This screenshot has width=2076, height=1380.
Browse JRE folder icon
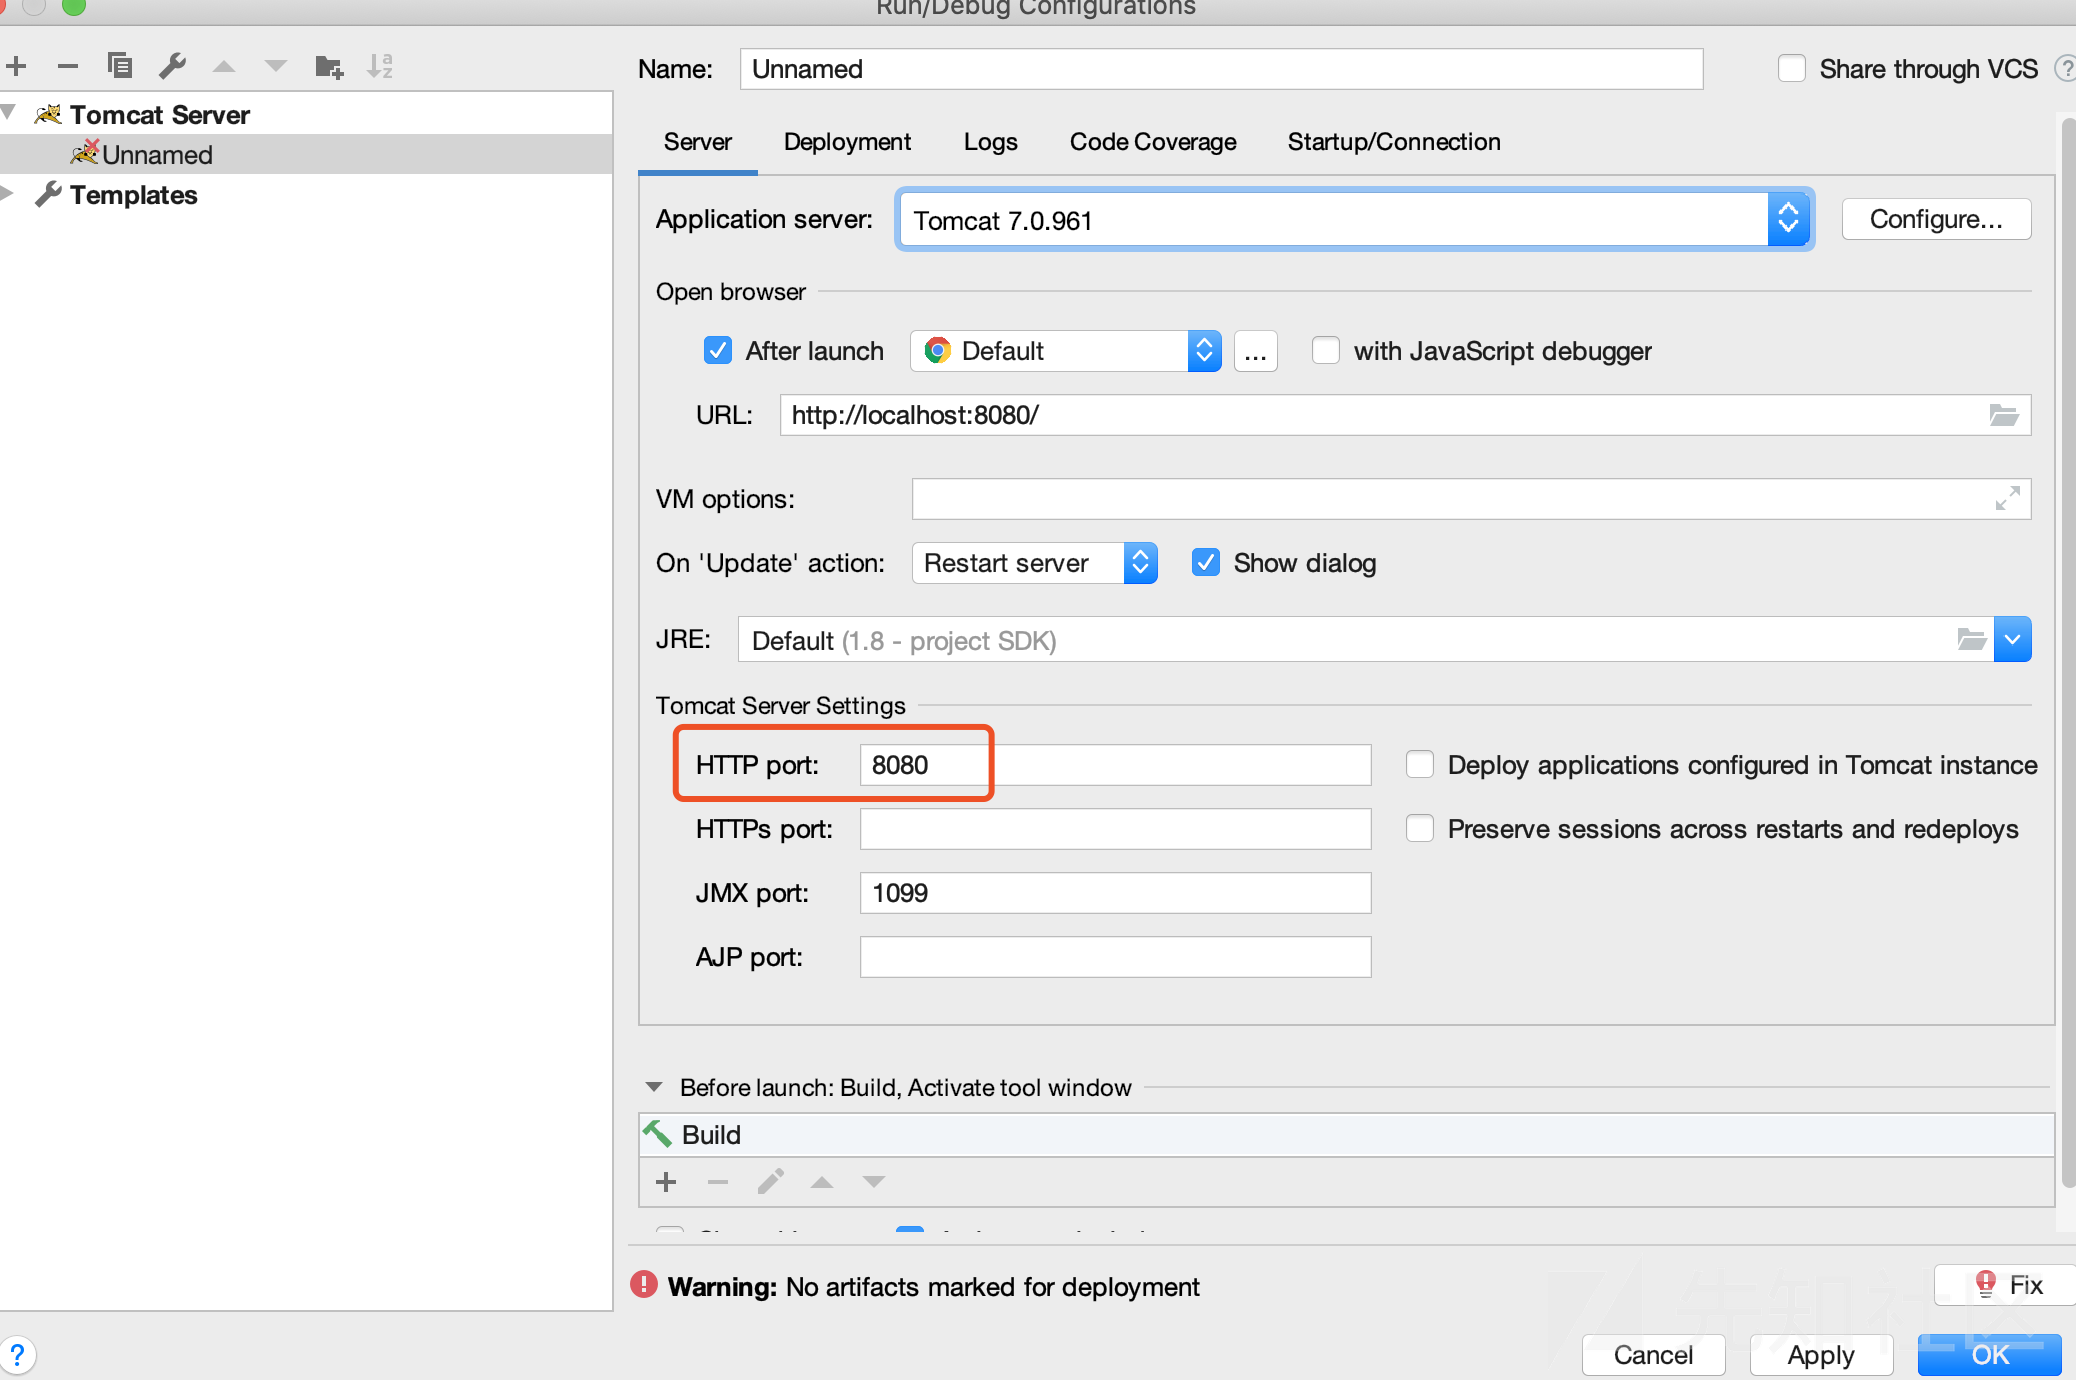click(x=1971, y=639)
